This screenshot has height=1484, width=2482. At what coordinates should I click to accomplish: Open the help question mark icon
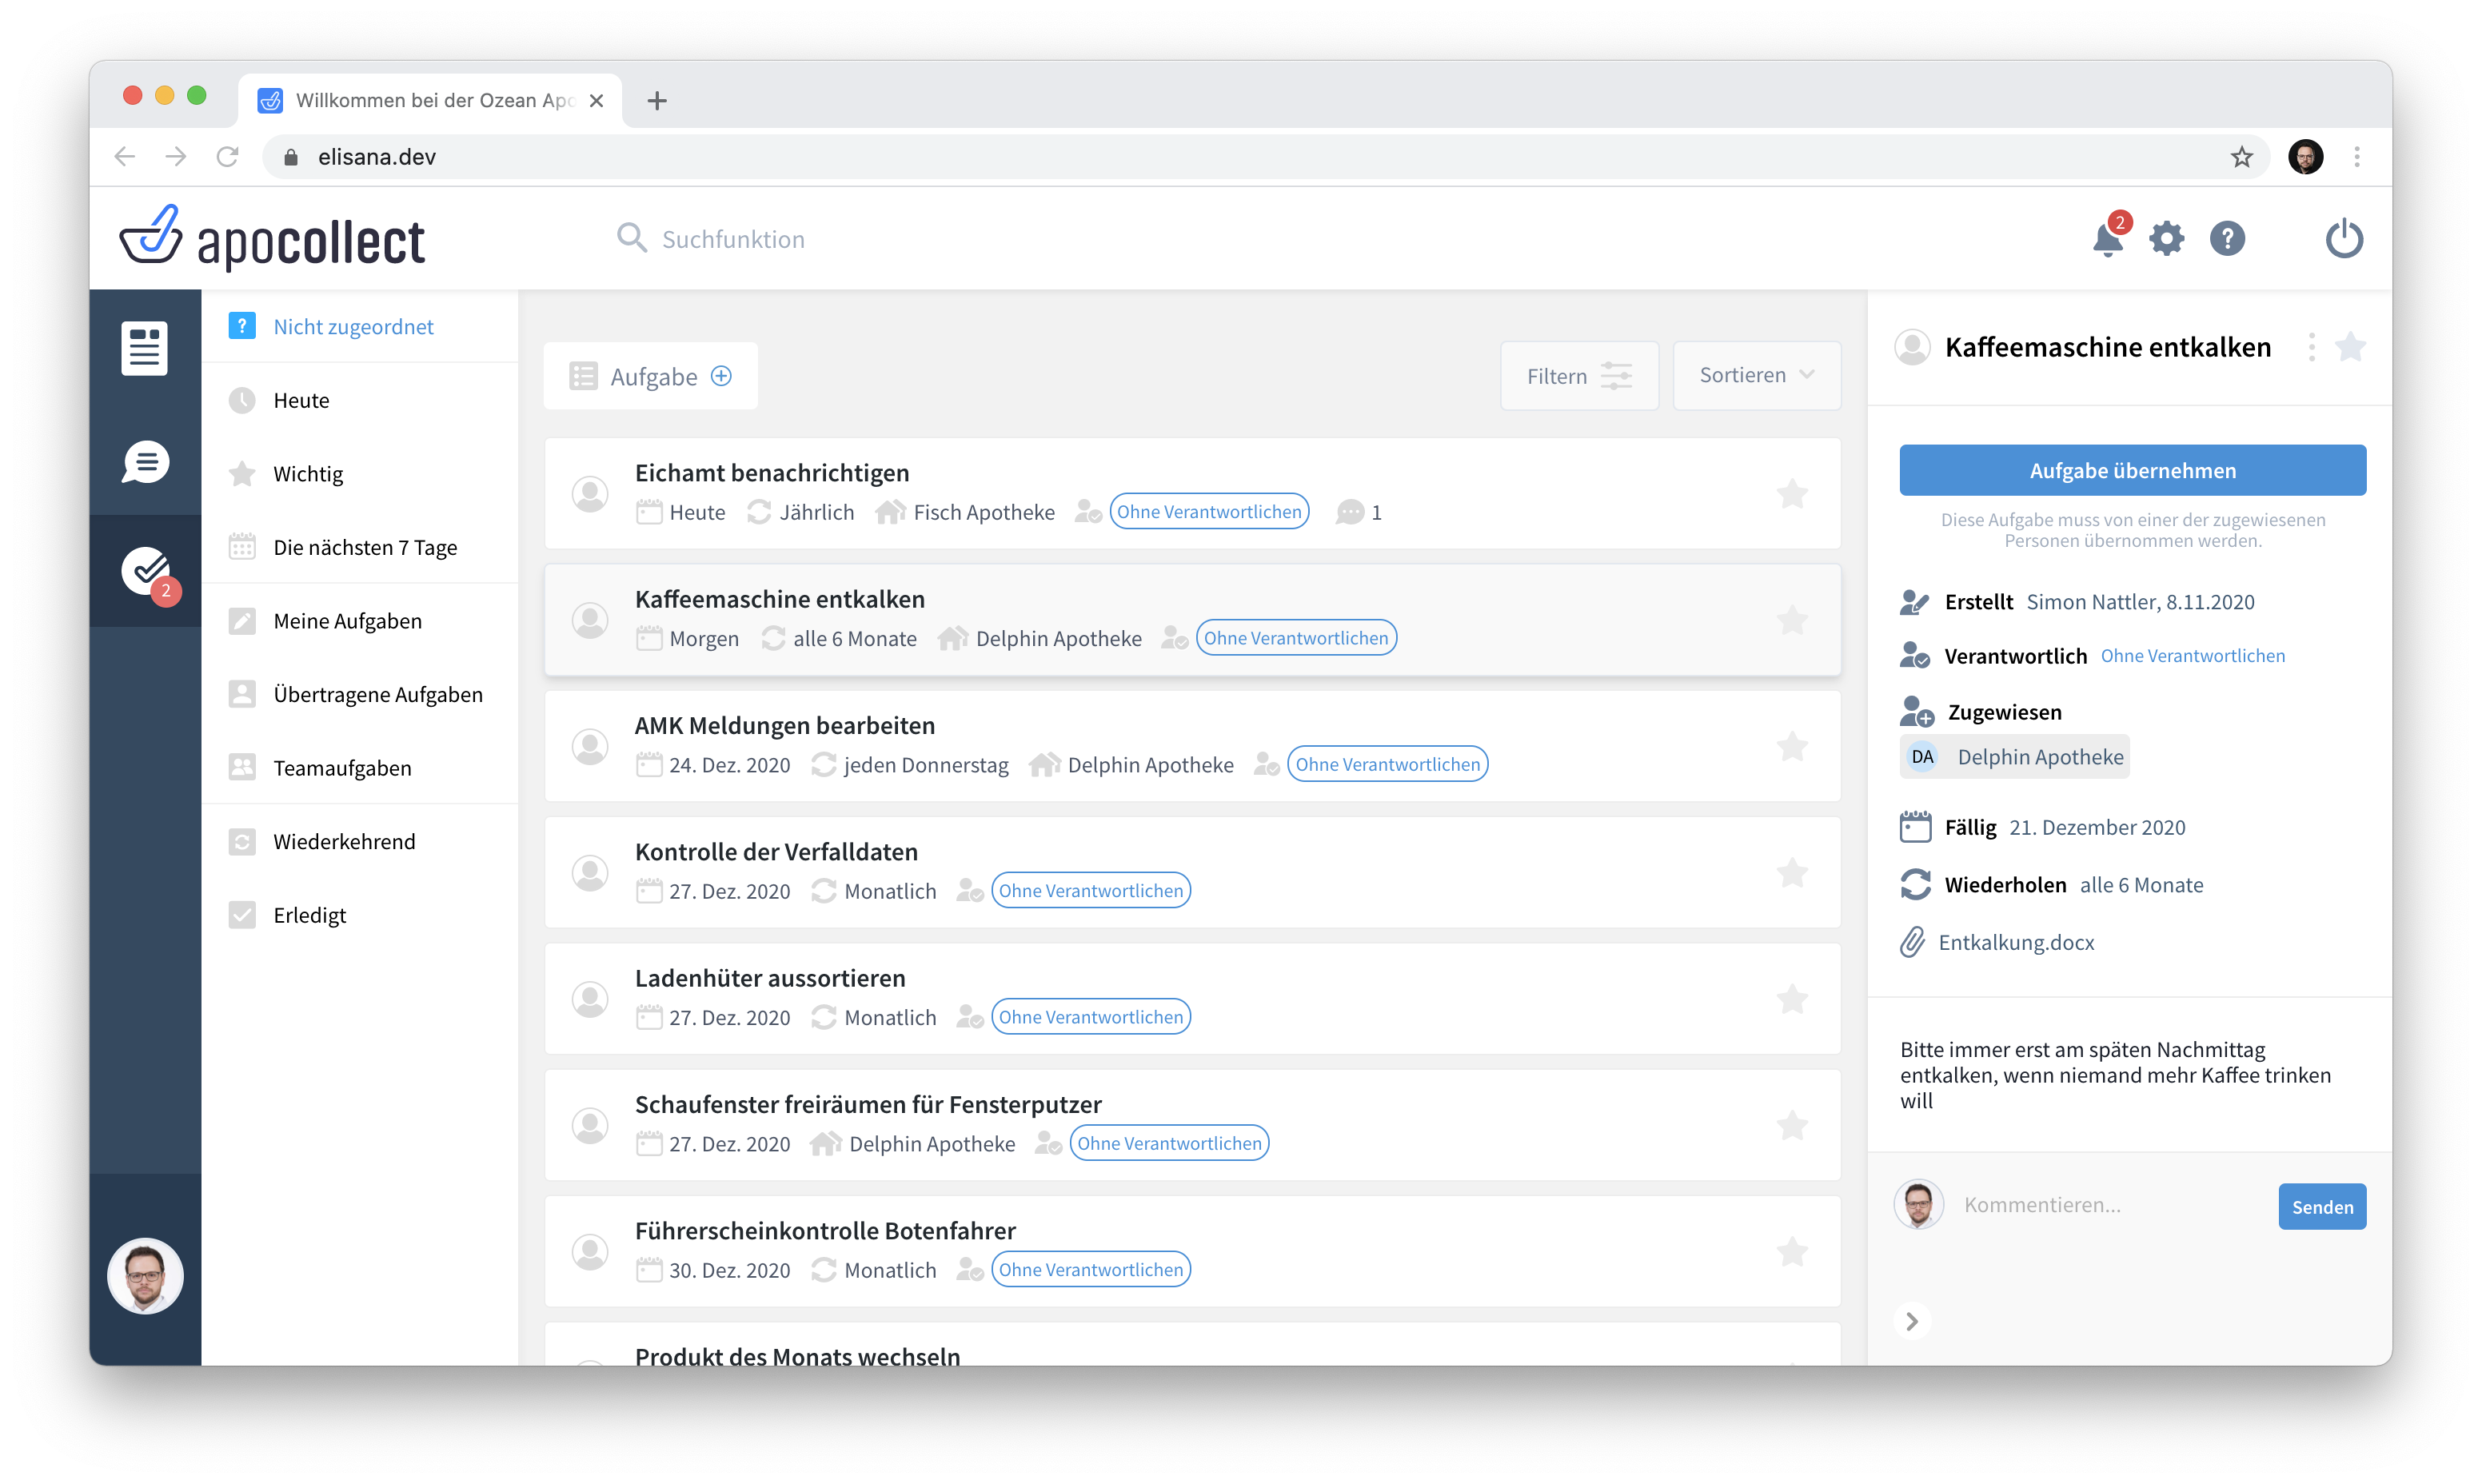(x=2227, y=239)
